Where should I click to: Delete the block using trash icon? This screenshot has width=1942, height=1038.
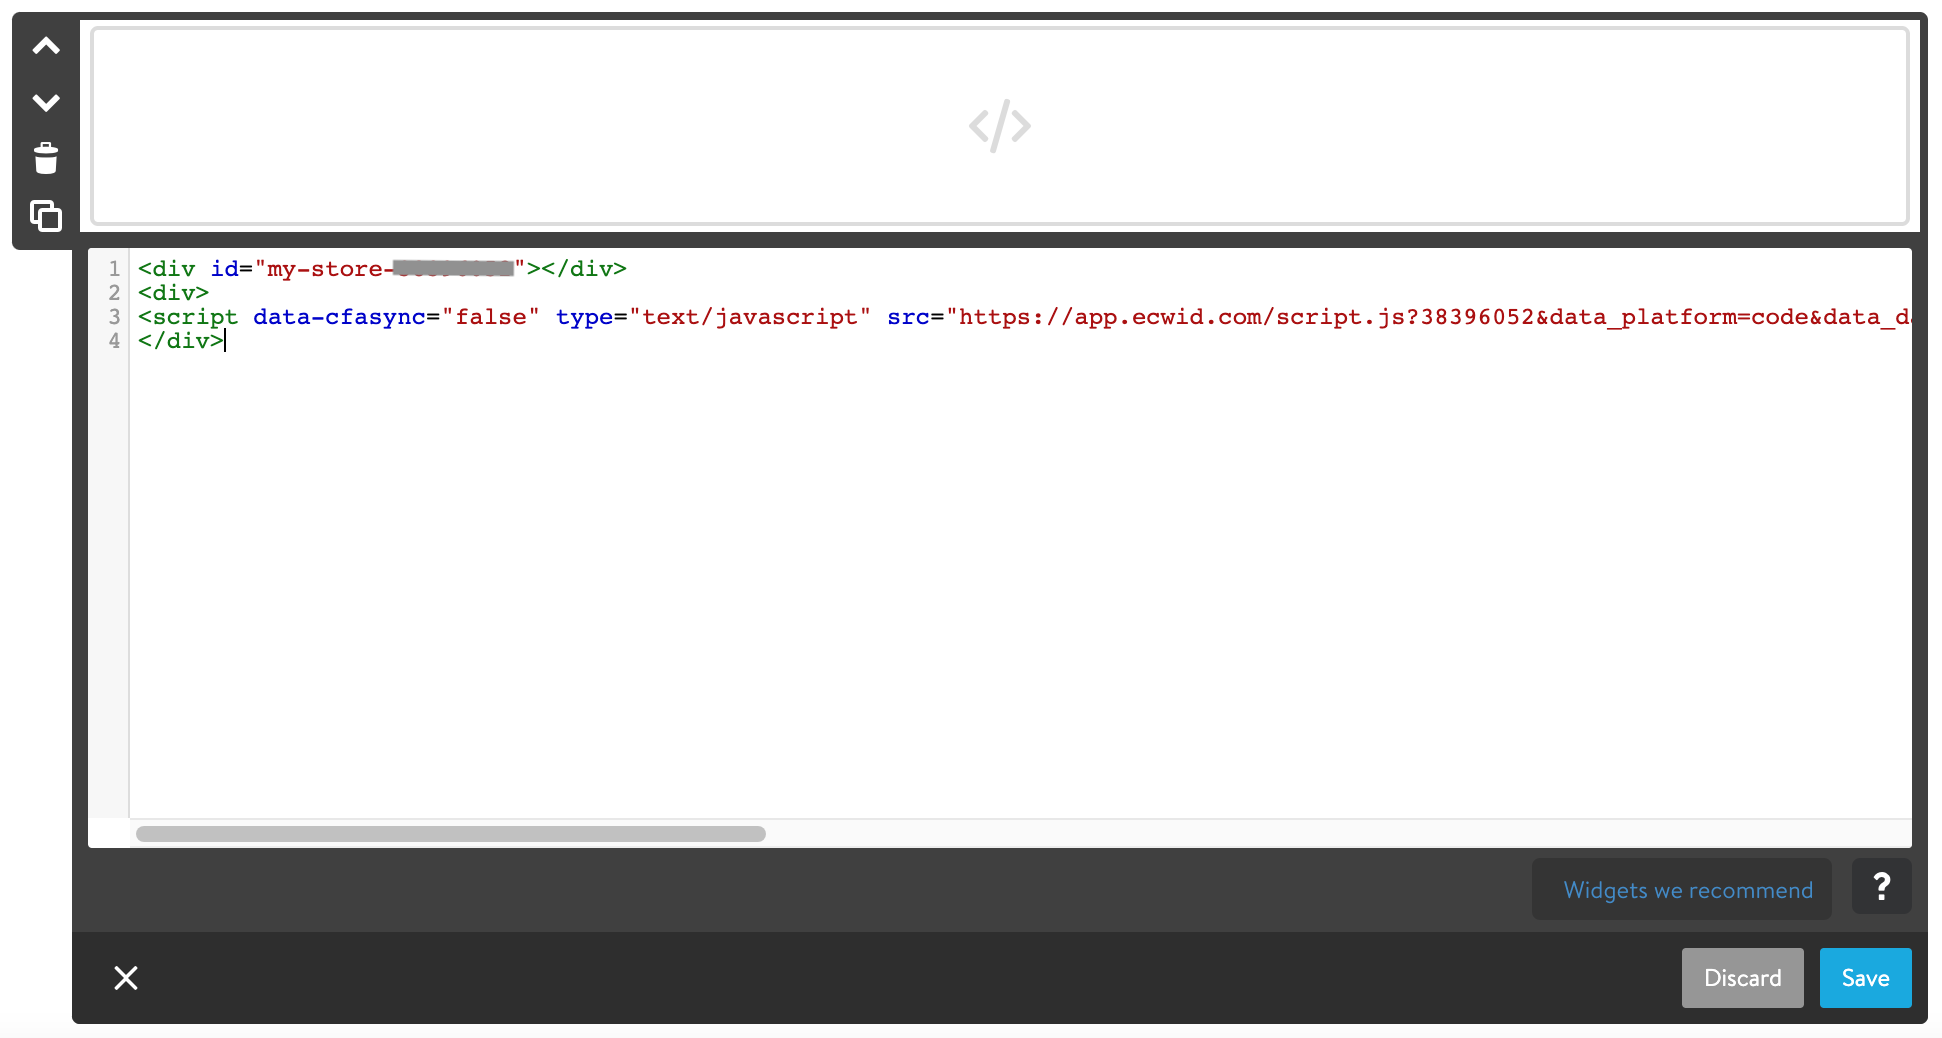pyautogui.click(x=46, y=158)
